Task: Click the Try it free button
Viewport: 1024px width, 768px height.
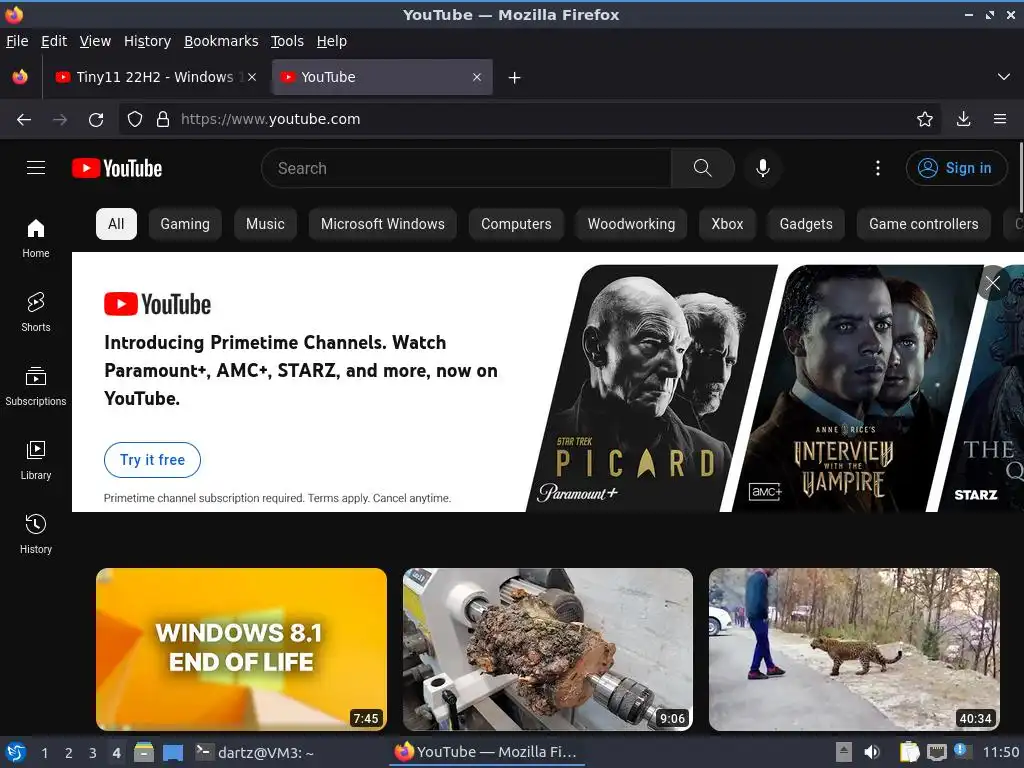Action: [152, 460]
